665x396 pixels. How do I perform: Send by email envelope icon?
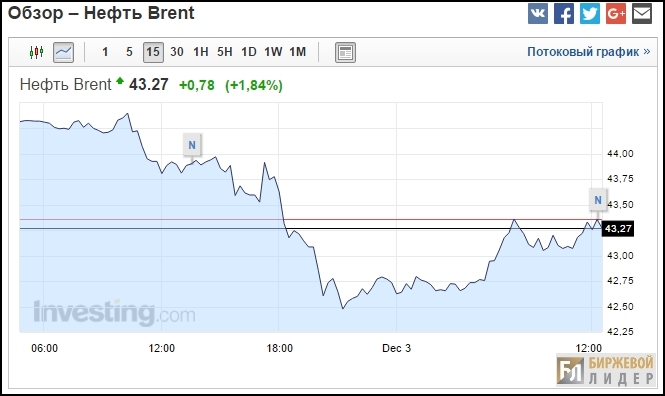pos(642,14)
